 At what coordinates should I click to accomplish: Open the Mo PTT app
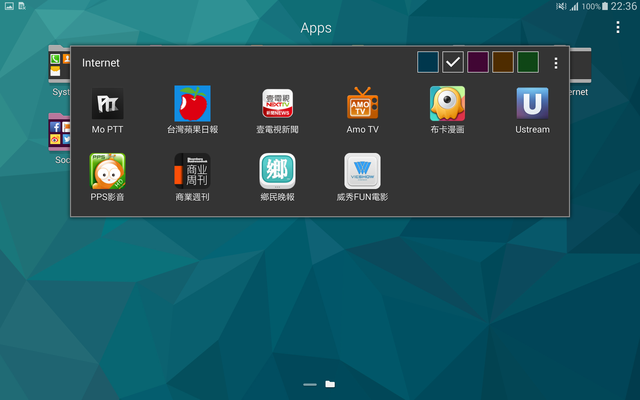(107, 104)
